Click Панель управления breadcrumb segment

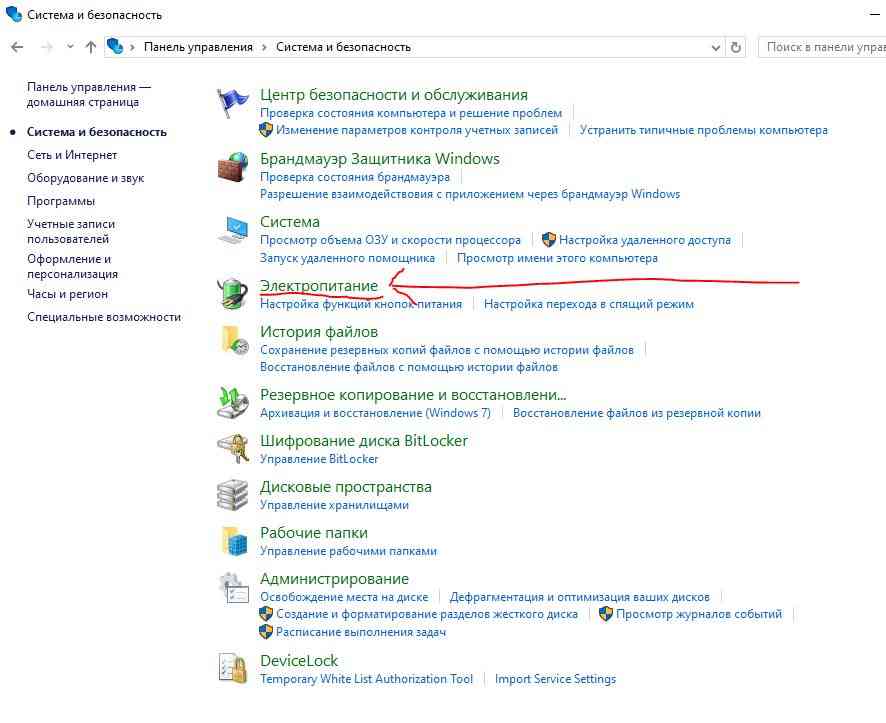(x=198, y=47)
